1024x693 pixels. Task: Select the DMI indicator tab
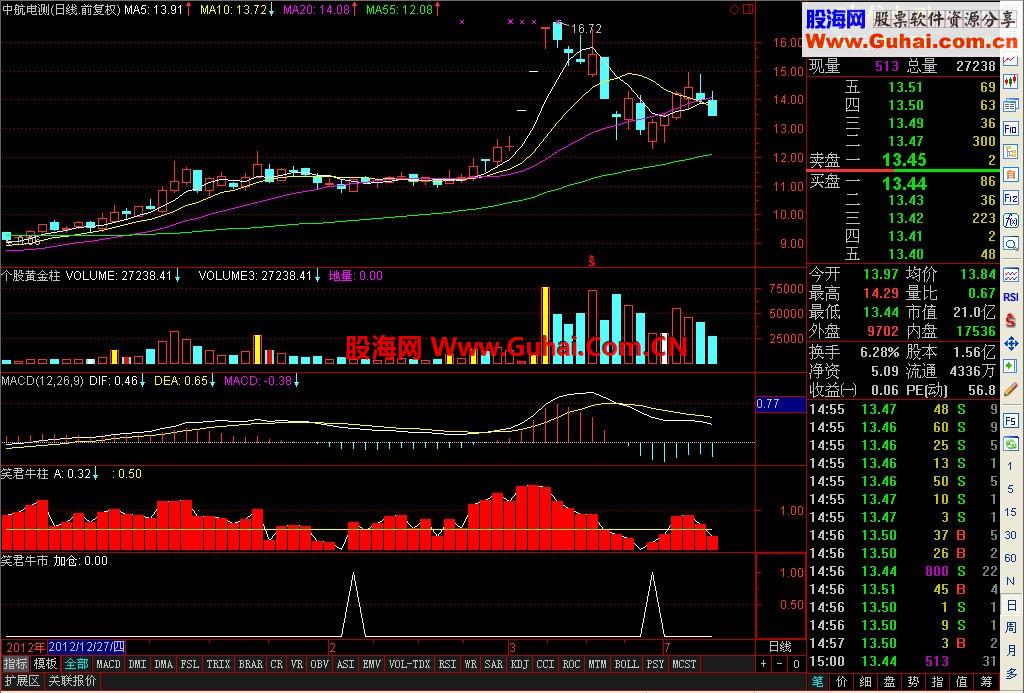tap(137, 664)
